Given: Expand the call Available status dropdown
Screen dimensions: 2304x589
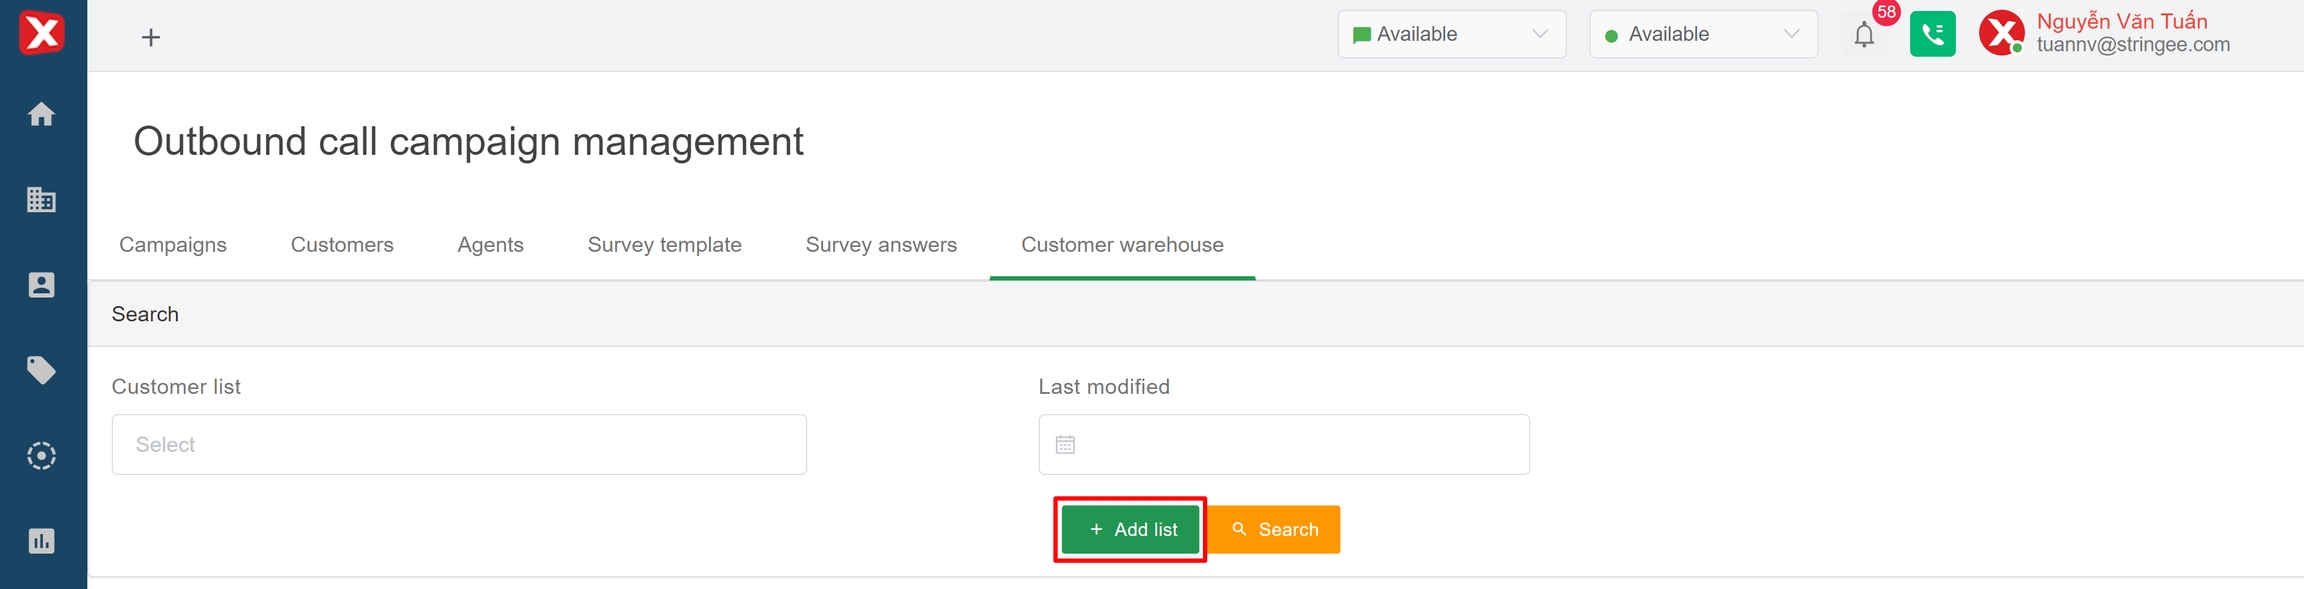Looking at the screenshot, I should point(1703,35).
